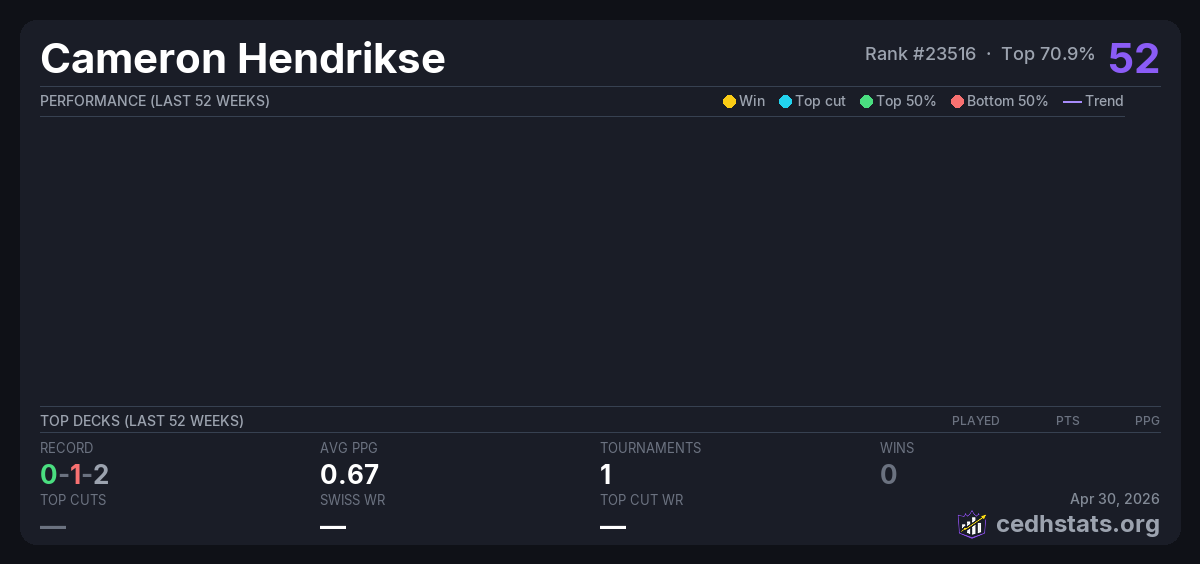Click the 0-1-2 record value
The height and width of the screenshot is (564, 1200).
point(74,474)
